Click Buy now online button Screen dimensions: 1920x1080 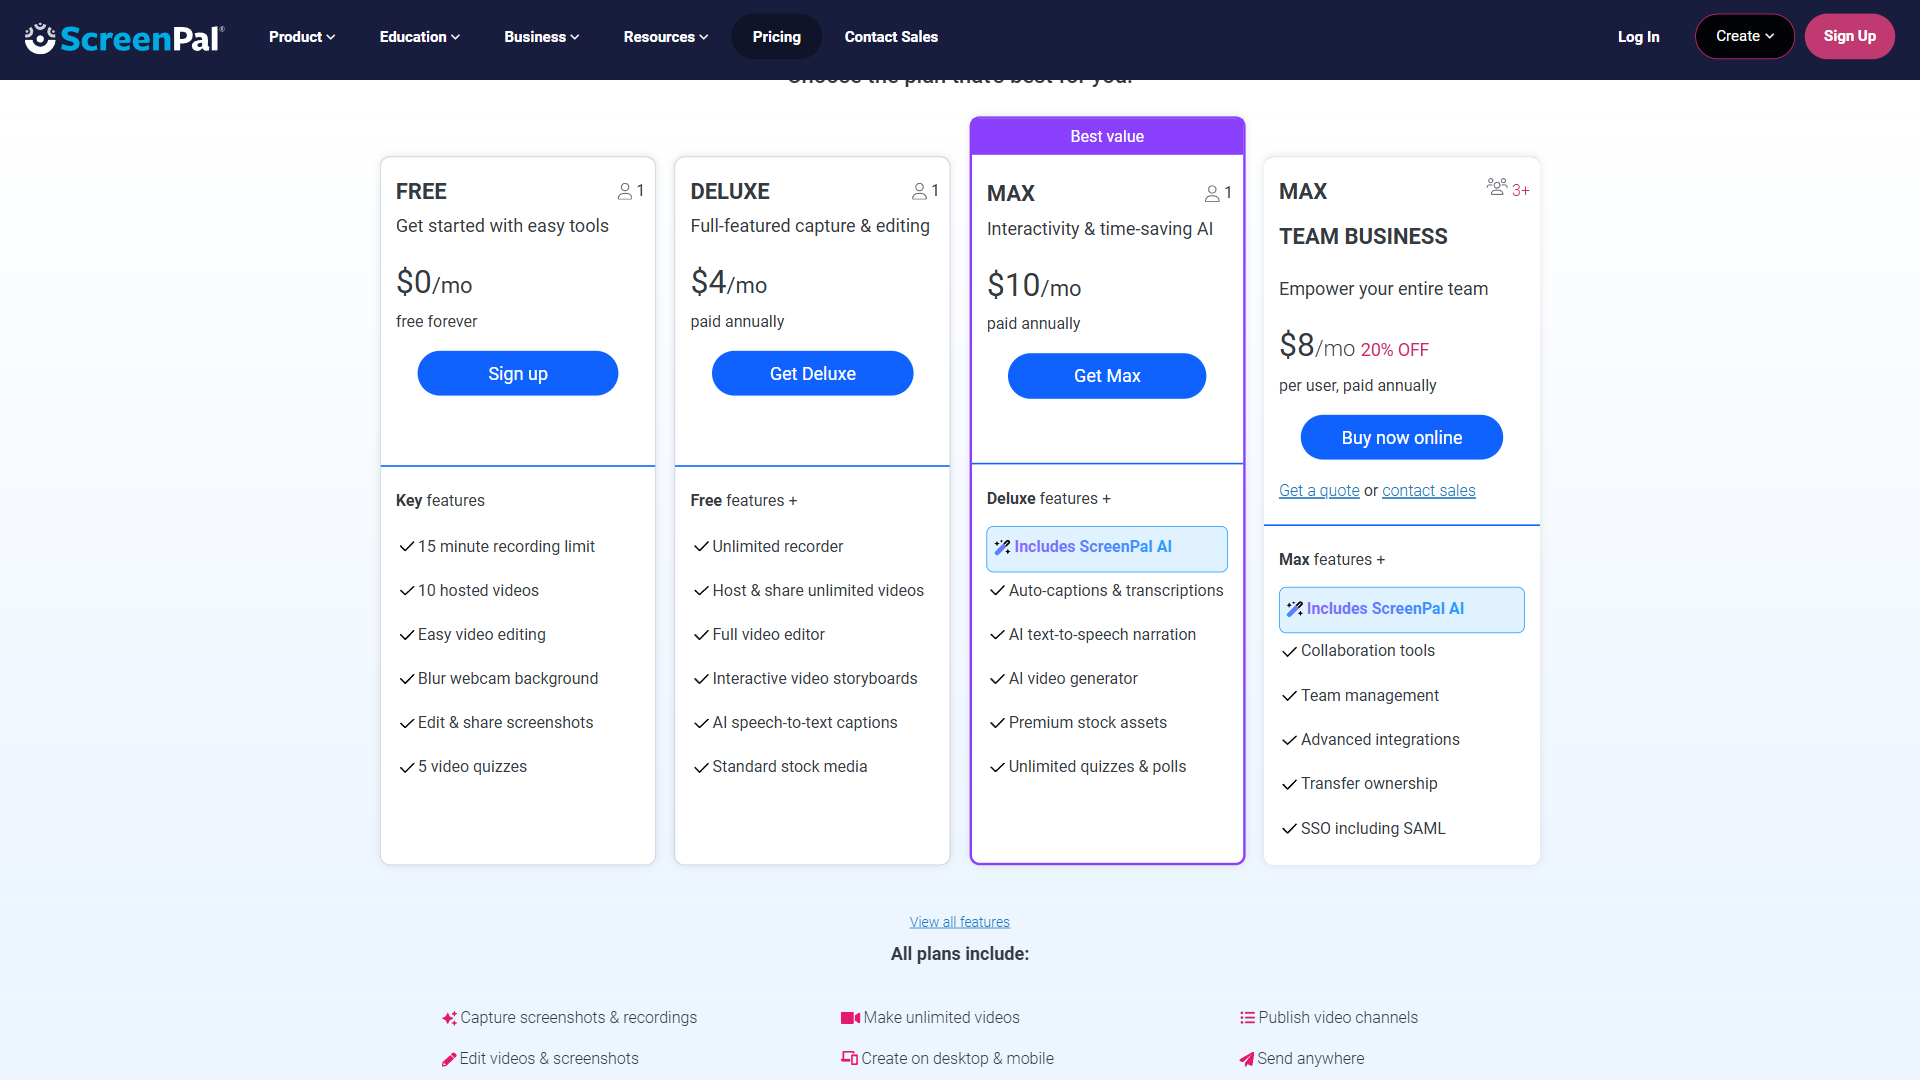[x=1401, y=438]
